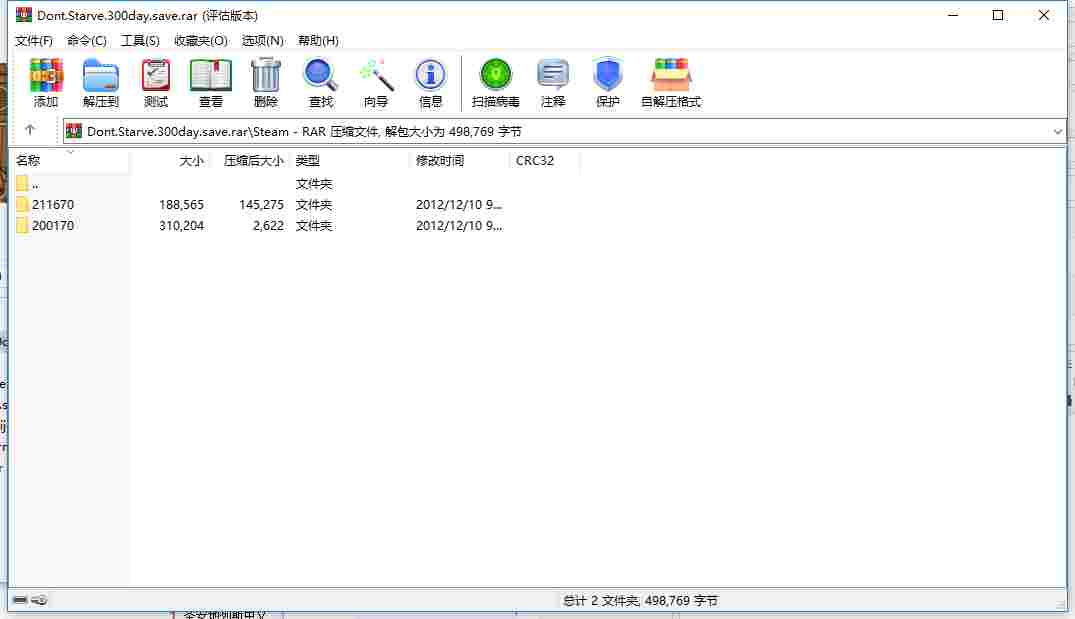Open the 命令(C) menu
1075x619 pixels.
(86, 40)
